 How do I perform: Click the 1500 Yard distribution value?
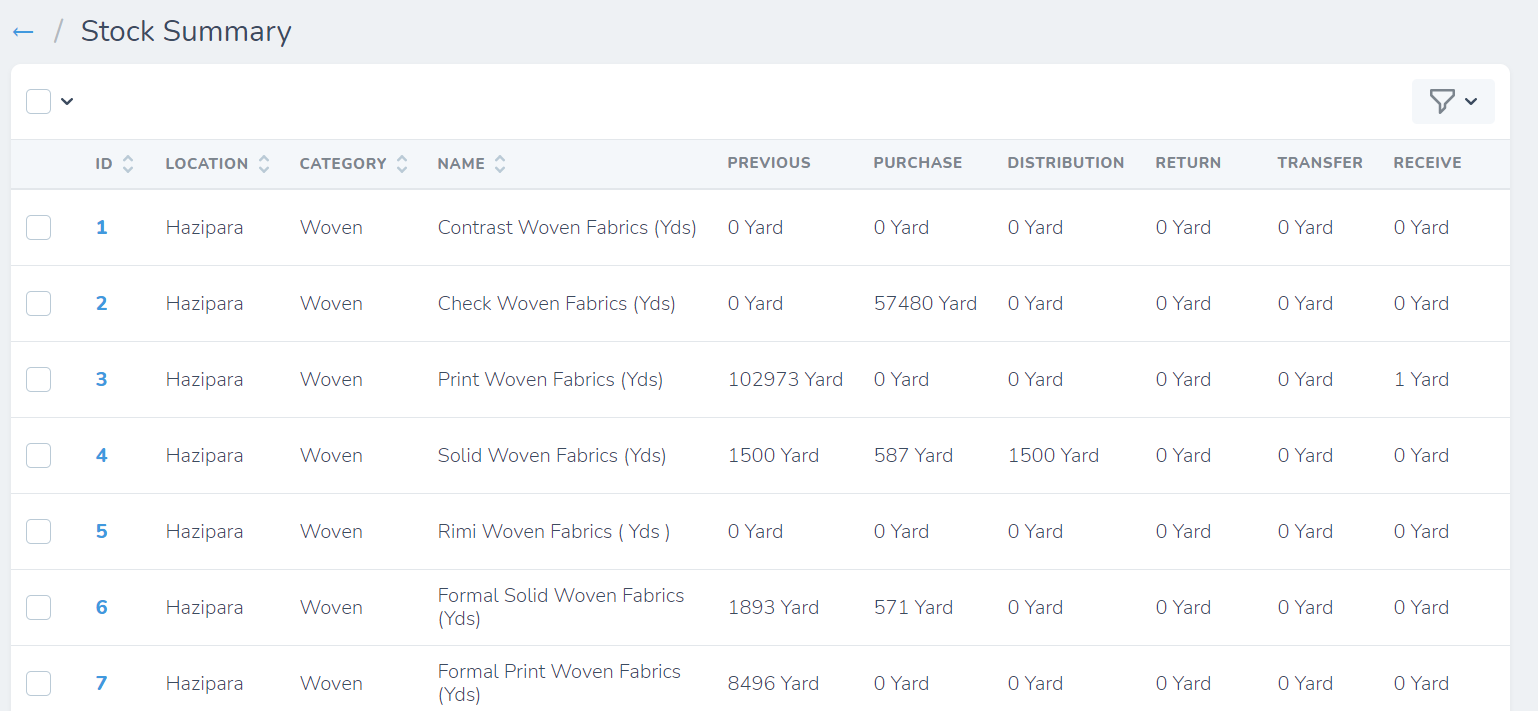1053,455
